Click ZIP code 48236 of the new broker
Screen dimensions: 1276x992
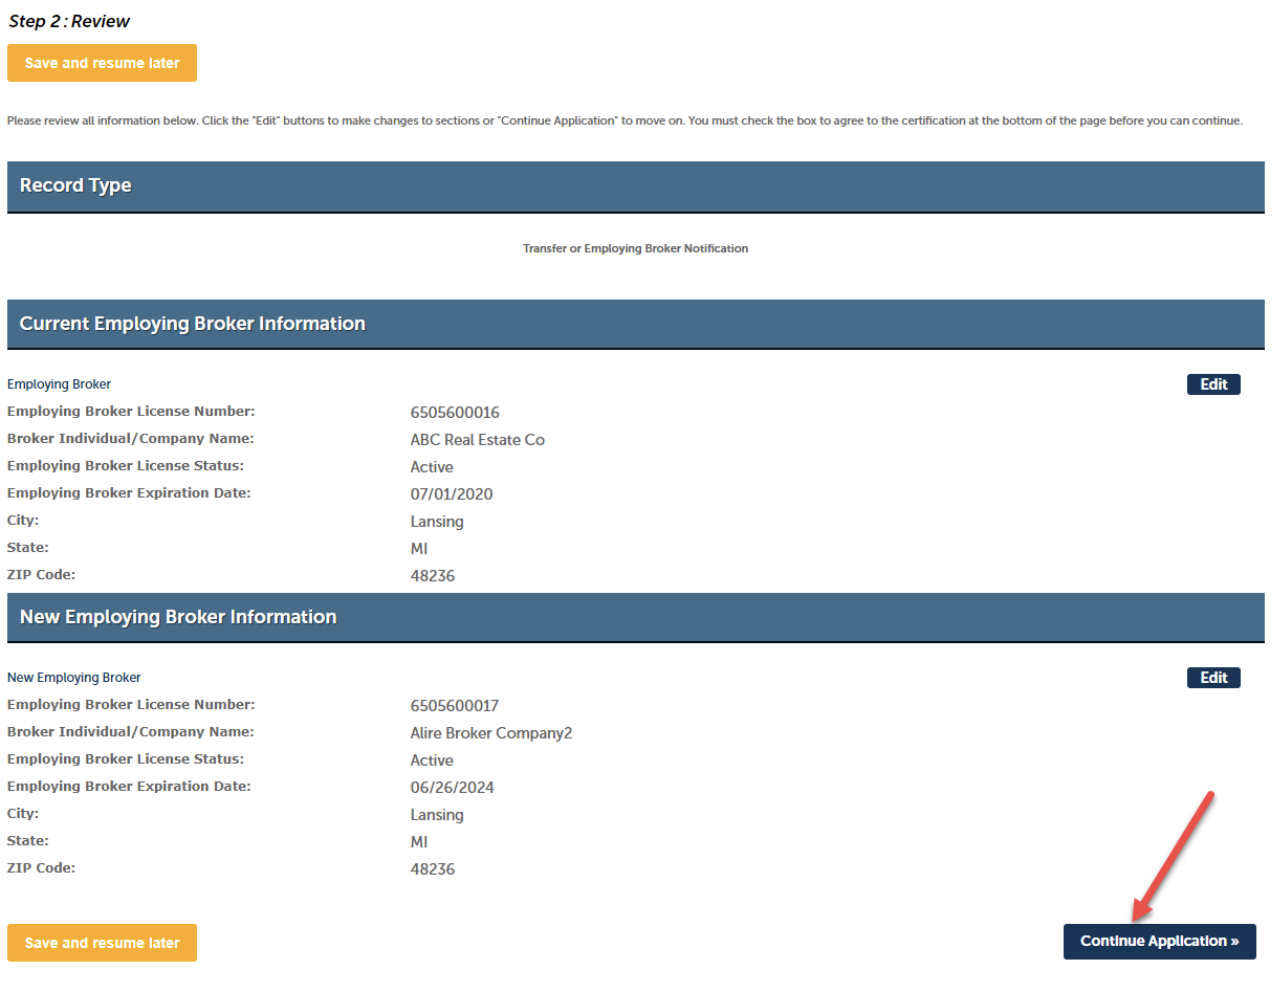tap(433, 870)
